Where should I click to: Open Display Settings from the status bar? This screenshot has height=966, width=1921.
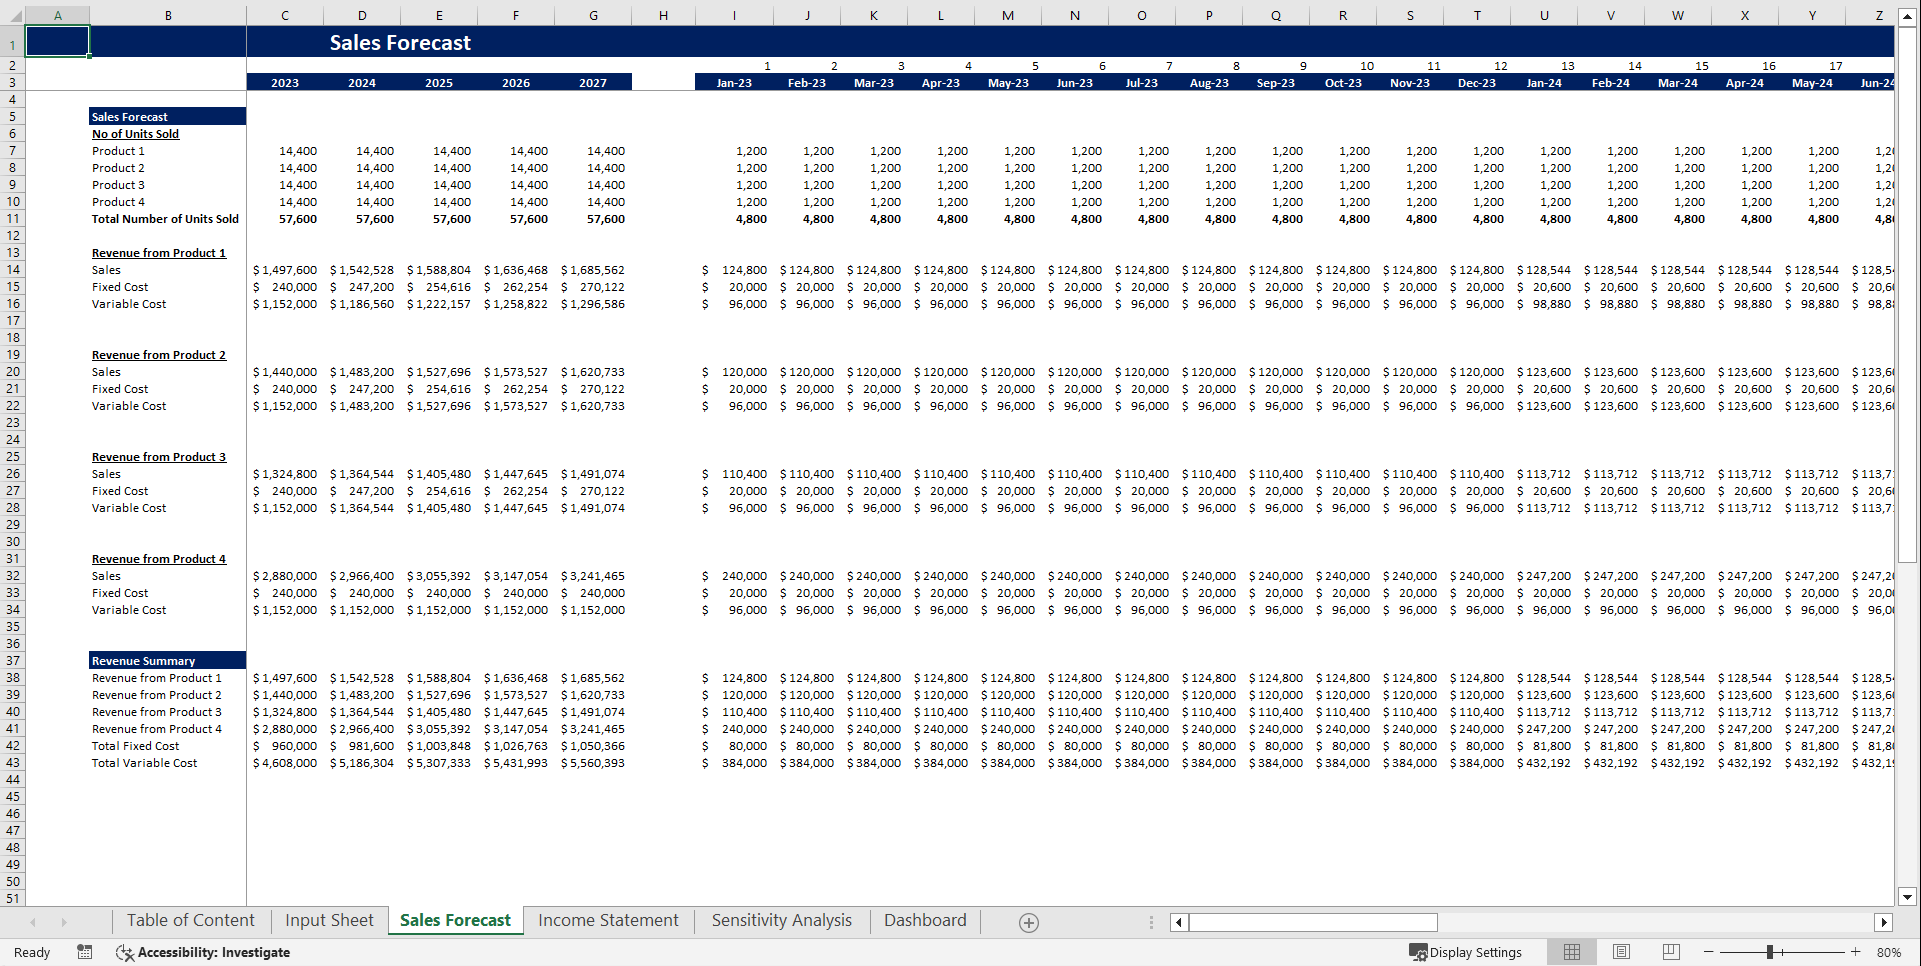(1466, 952)
